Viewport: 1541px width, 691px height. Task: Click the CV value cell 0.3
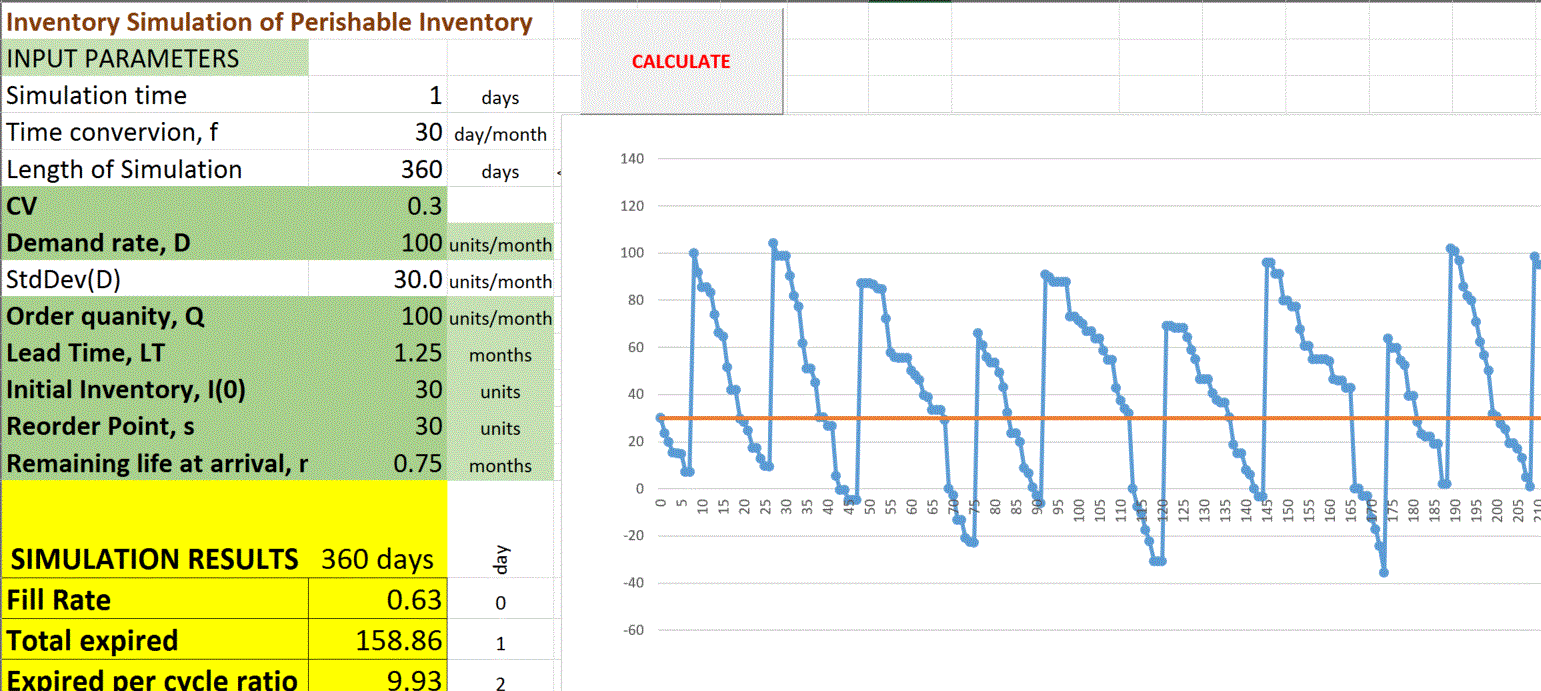(378, 207)
